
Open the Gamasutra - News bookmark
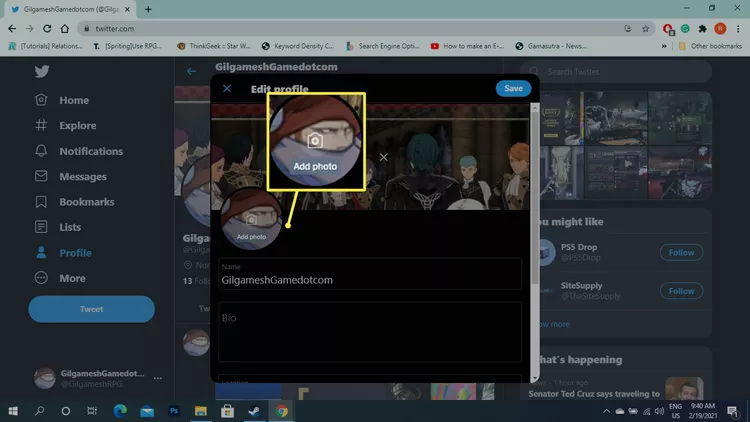pos(551,46)
